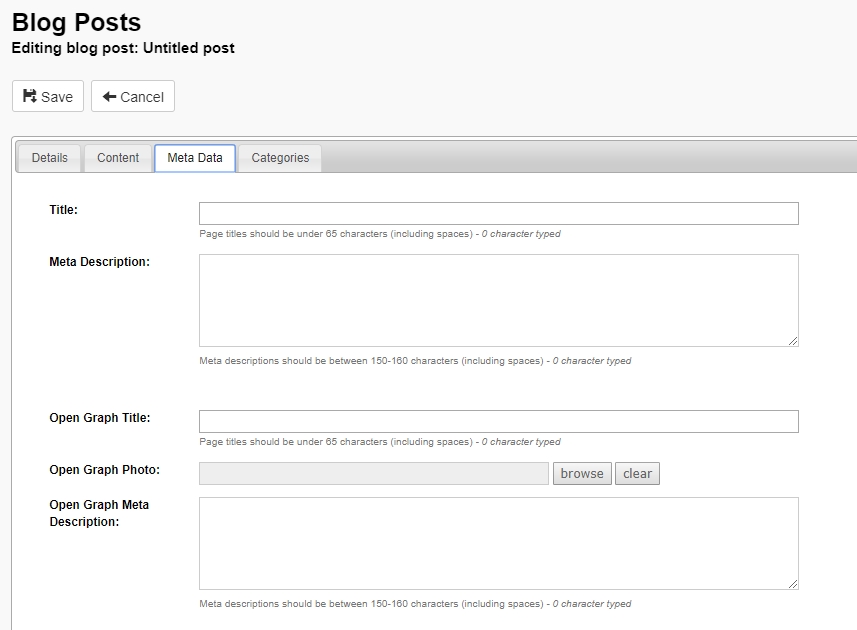This screenshot has width=857, height=630.
Task: Focus the Open Graph Title field
Action: coord(498,422)
